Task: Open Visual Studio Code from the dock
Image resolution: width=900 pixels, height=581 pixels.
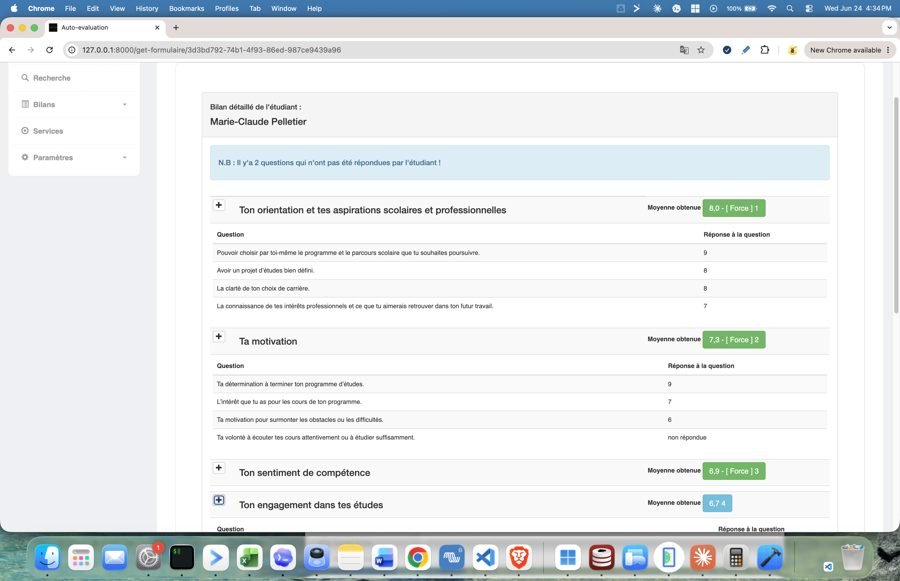Action: [486, 557]
